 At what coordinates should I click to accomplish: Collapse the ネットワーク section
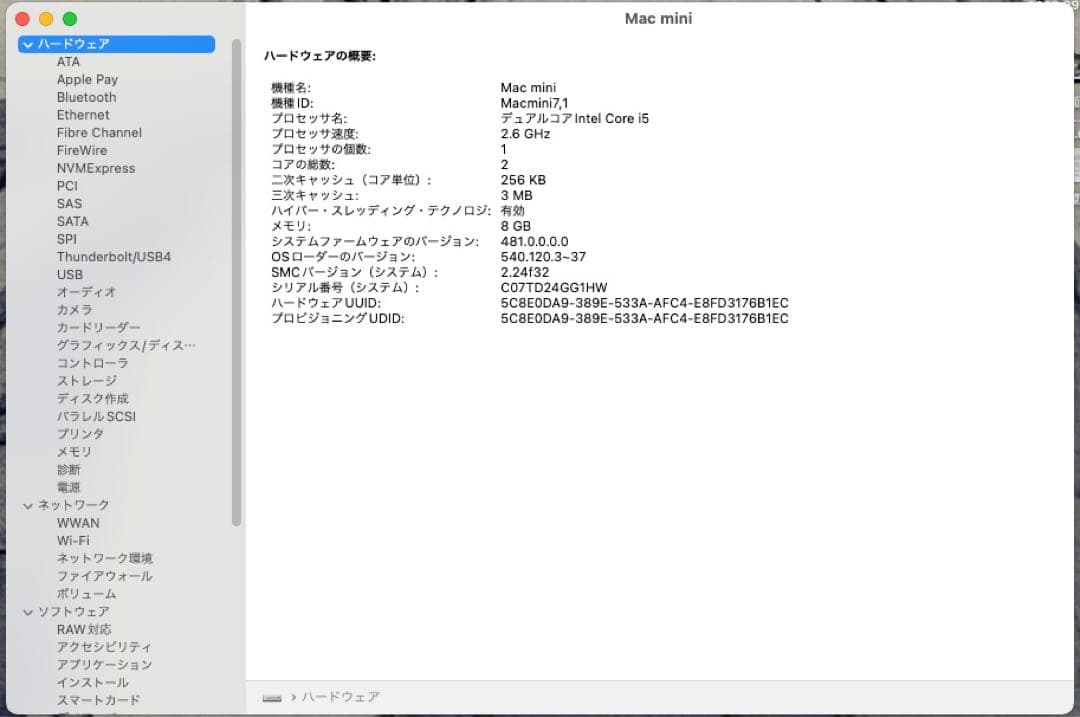[x=26, y=505]
